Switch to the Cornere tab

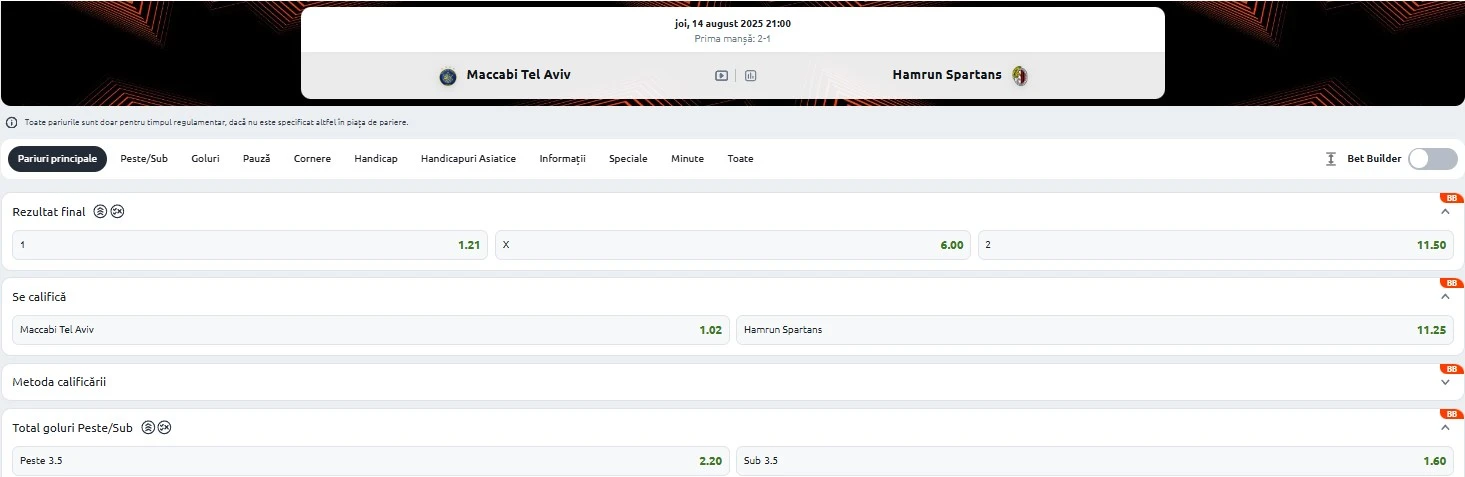pyautogui.click(x=312, y=159)
